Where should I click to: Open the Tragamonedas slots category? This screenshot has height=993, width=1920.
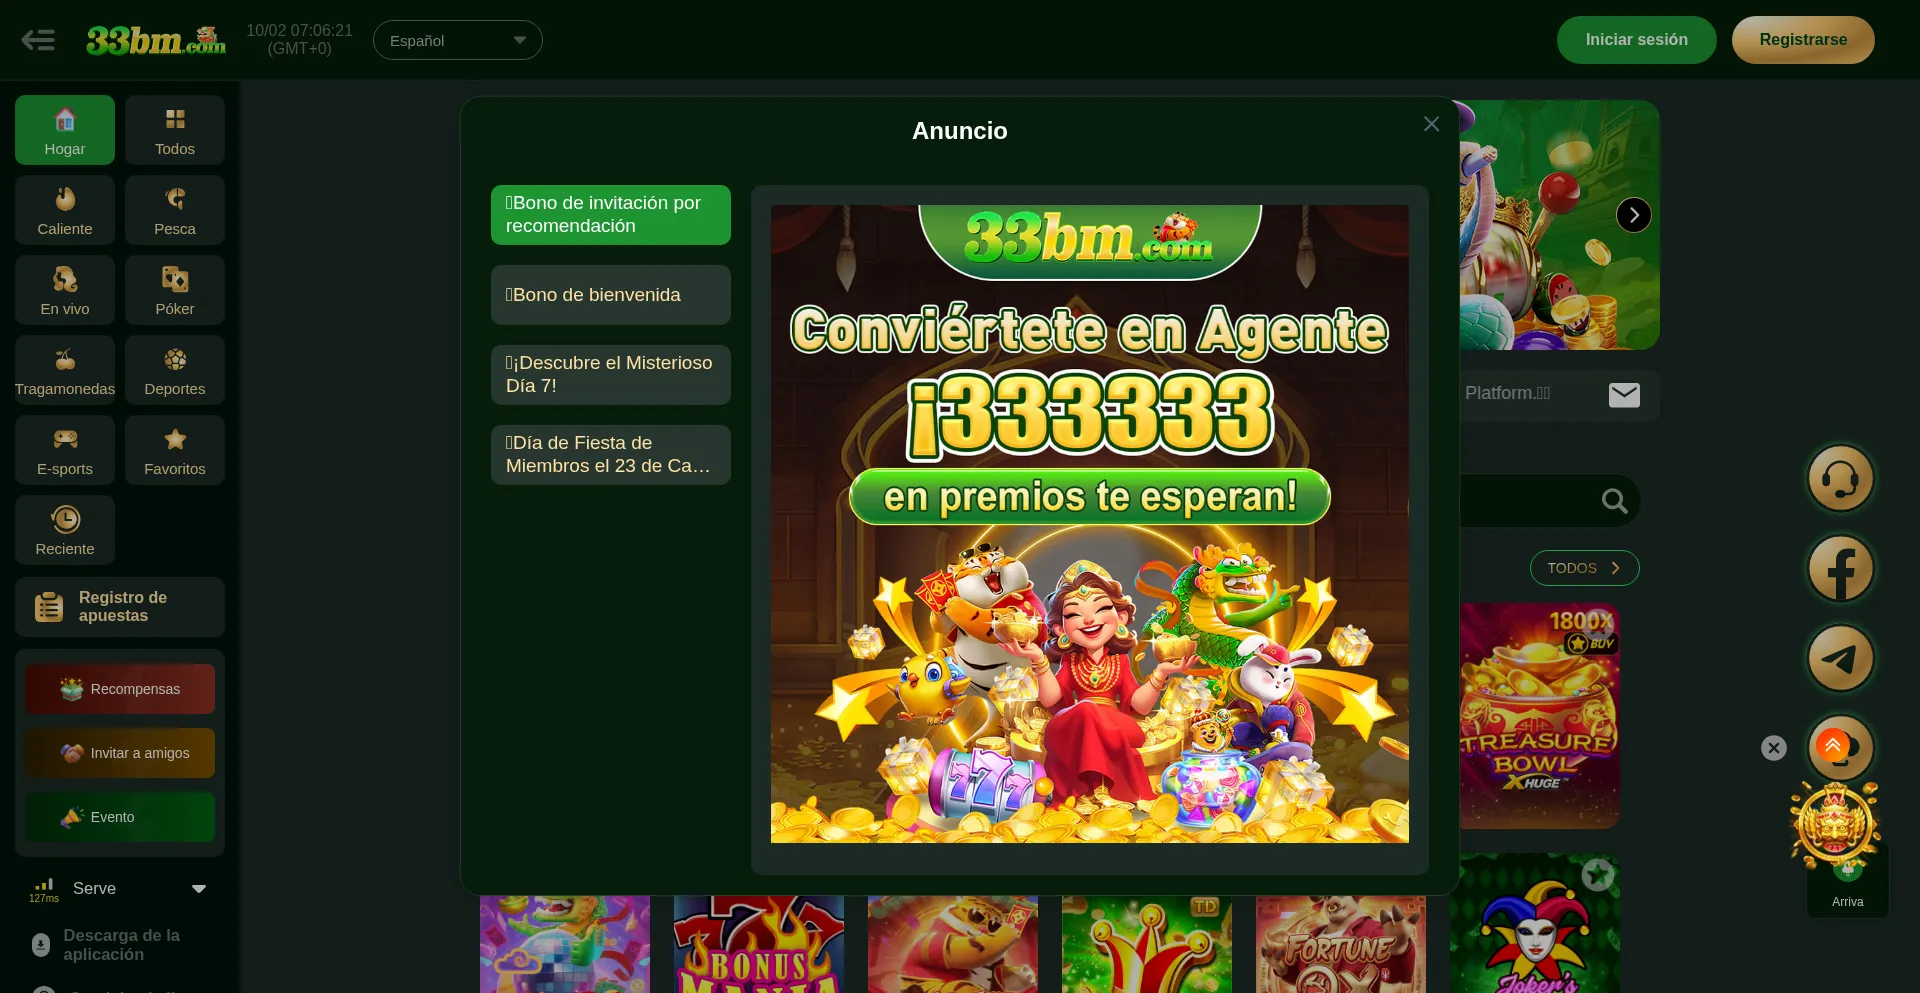[x=65, y=370]
